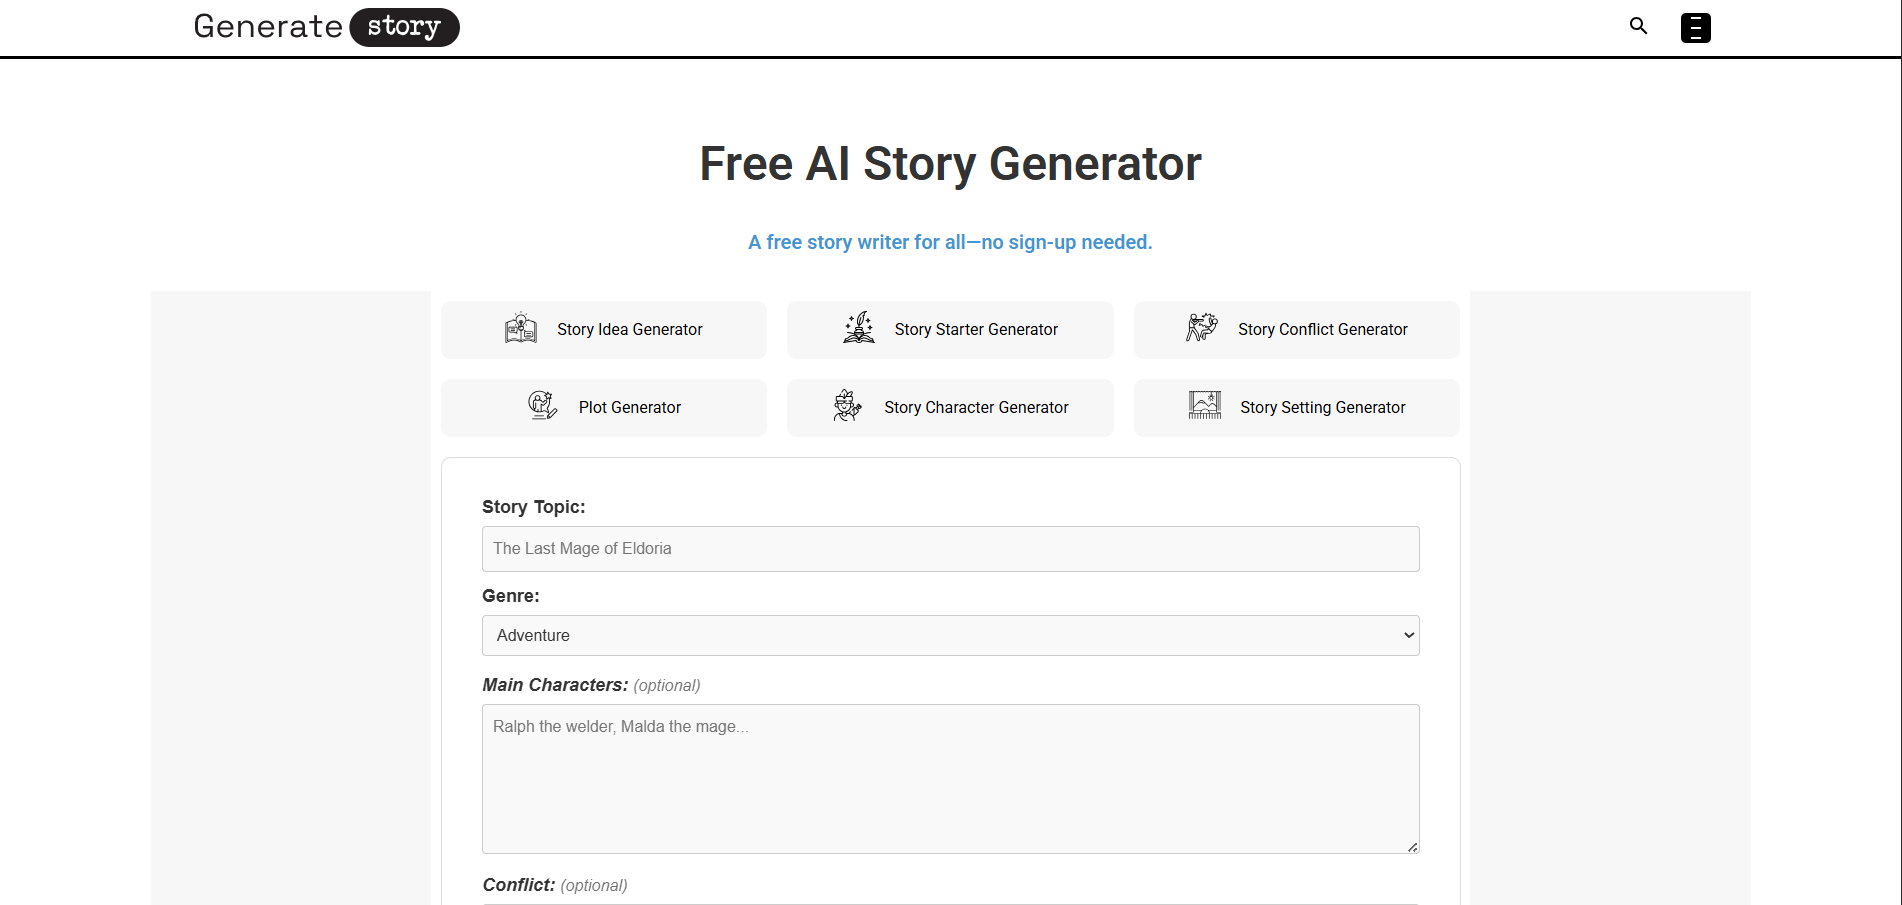Open Story Character Generator text

pos(976,408)
